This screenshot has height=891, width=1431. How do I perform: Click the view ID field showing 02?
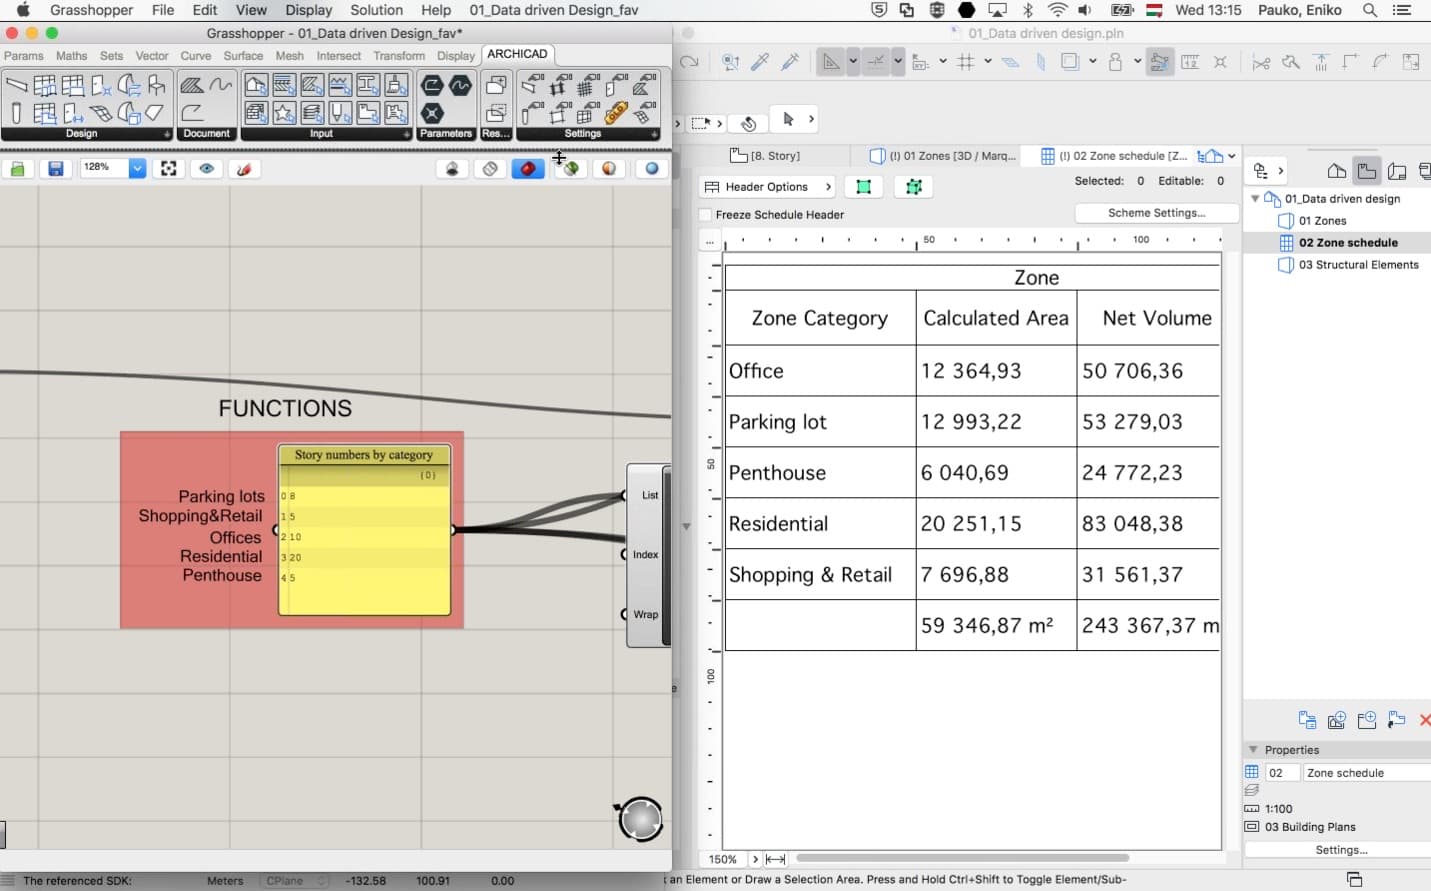click(x=1282, y=773)
